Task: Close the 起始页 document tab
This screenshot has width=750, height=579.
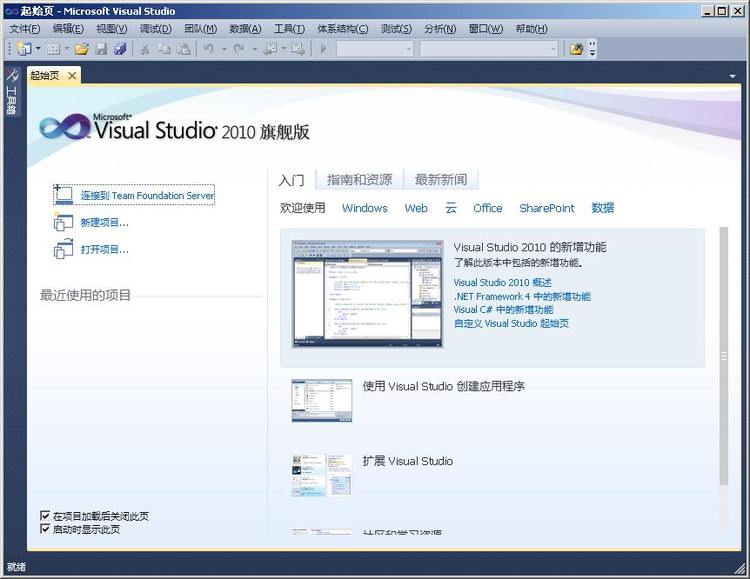Action: [72, 75]
